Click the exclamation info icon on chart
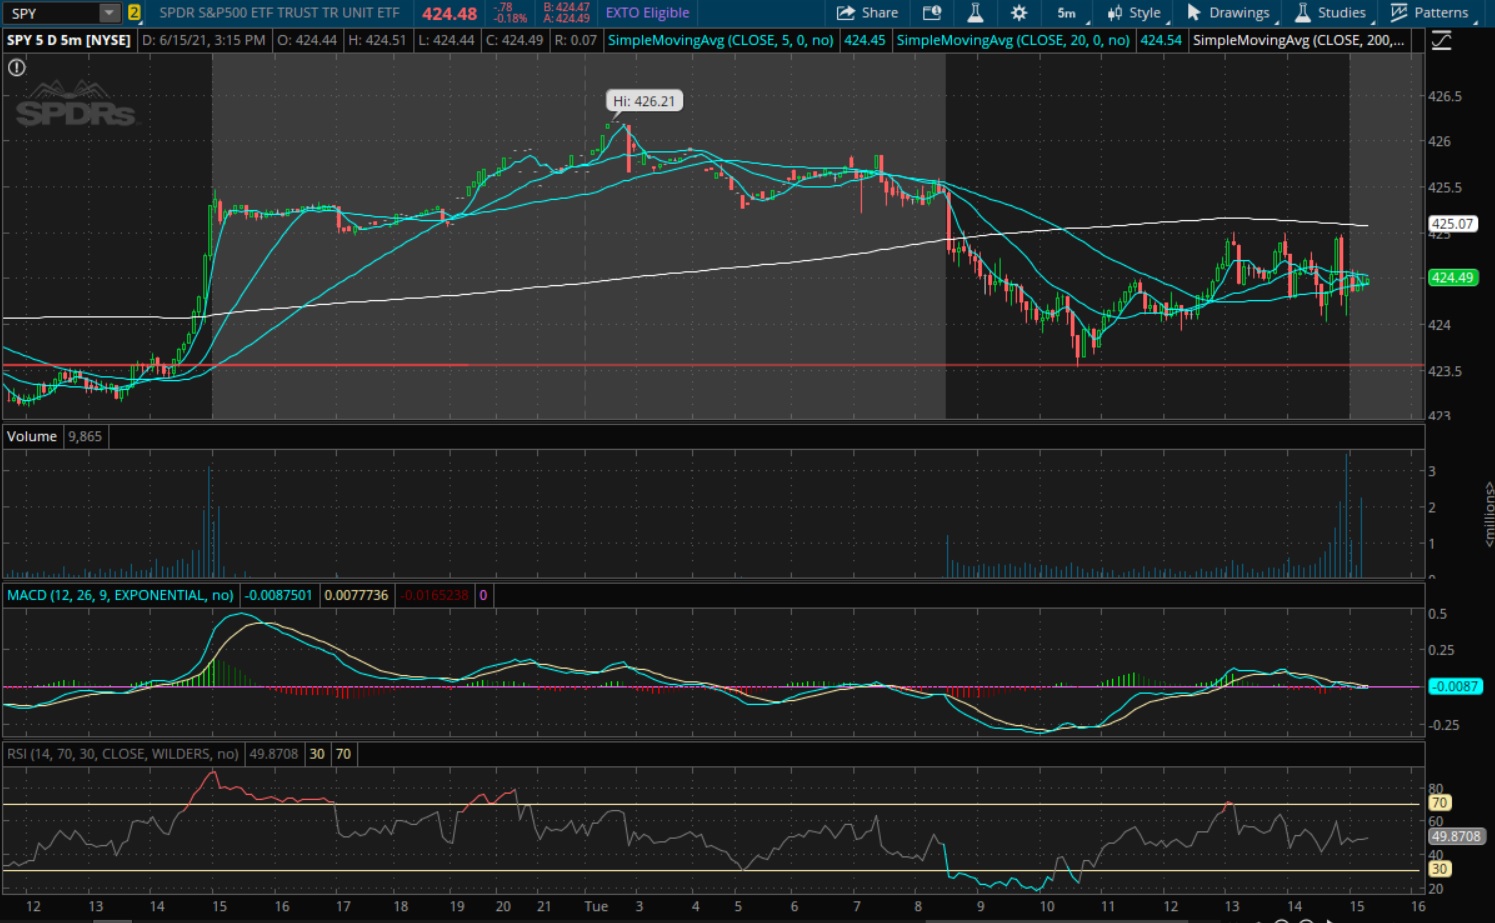 [17, 67]
